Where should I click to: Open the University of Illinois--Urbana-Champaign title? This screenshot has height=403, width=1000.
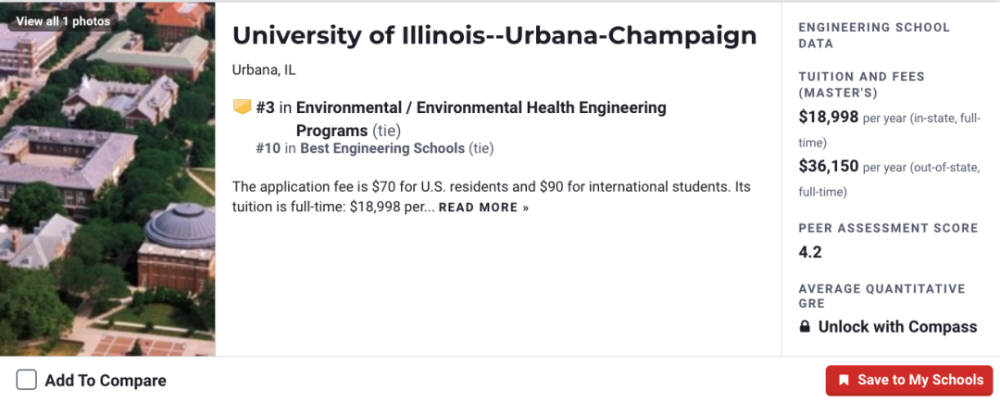(494, 36)
